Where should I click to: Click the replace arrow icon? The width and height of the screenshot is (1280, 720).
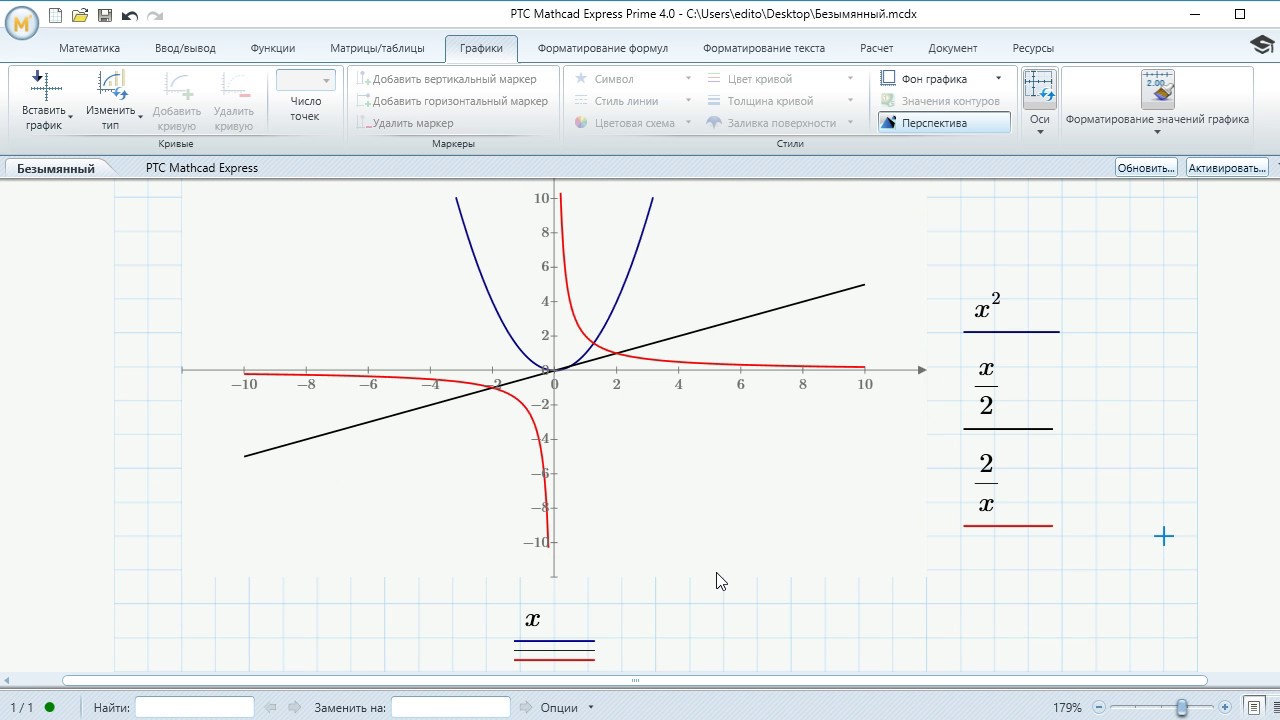pyautogui.click(x=526, y=707)
